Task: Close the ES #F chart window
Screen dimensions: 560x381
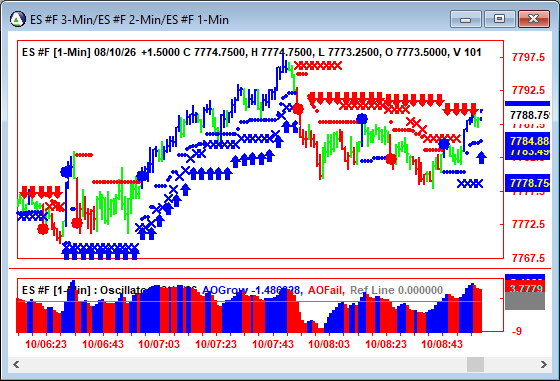Action: pyautogui.click(x=534, y=19)
